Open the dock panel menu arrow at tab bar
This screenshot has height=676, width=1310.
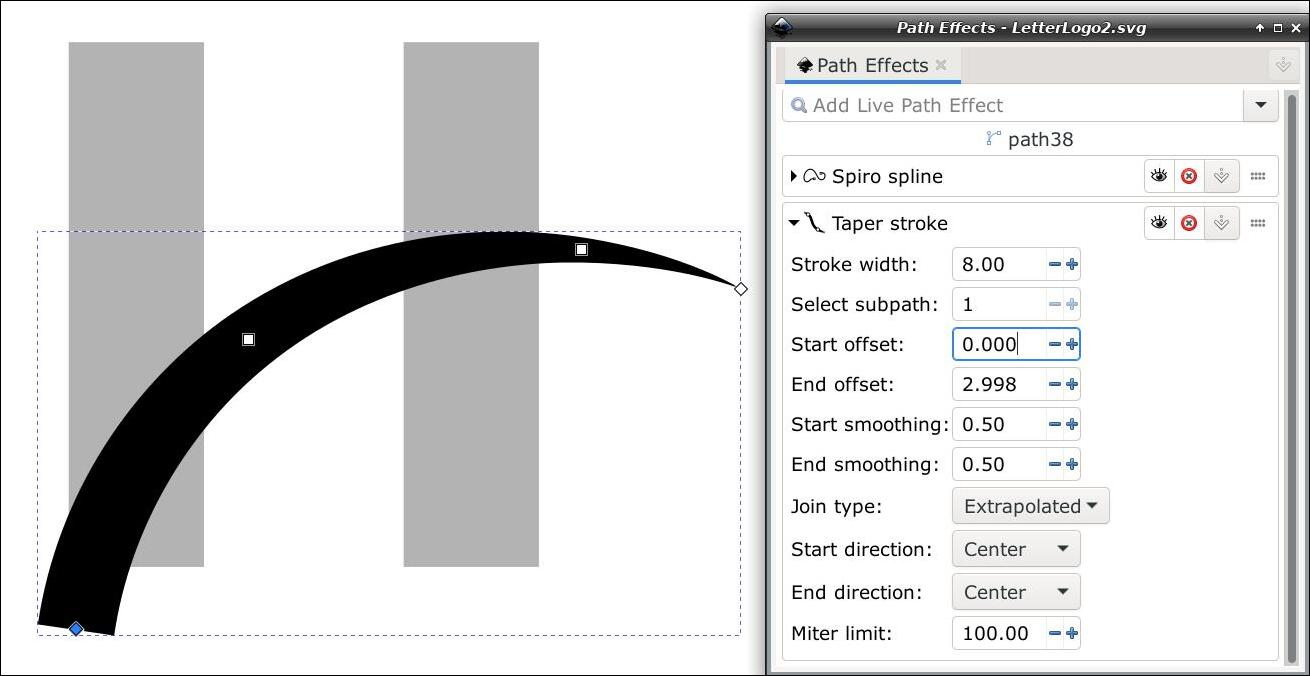pos(1282,65)
